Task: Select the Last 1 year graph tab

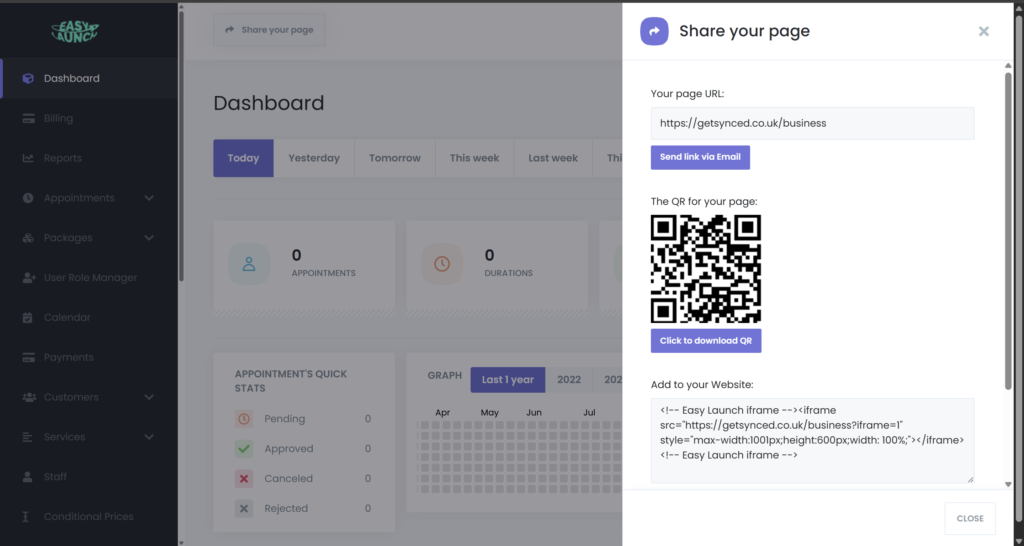Action: tap(508, 379)
